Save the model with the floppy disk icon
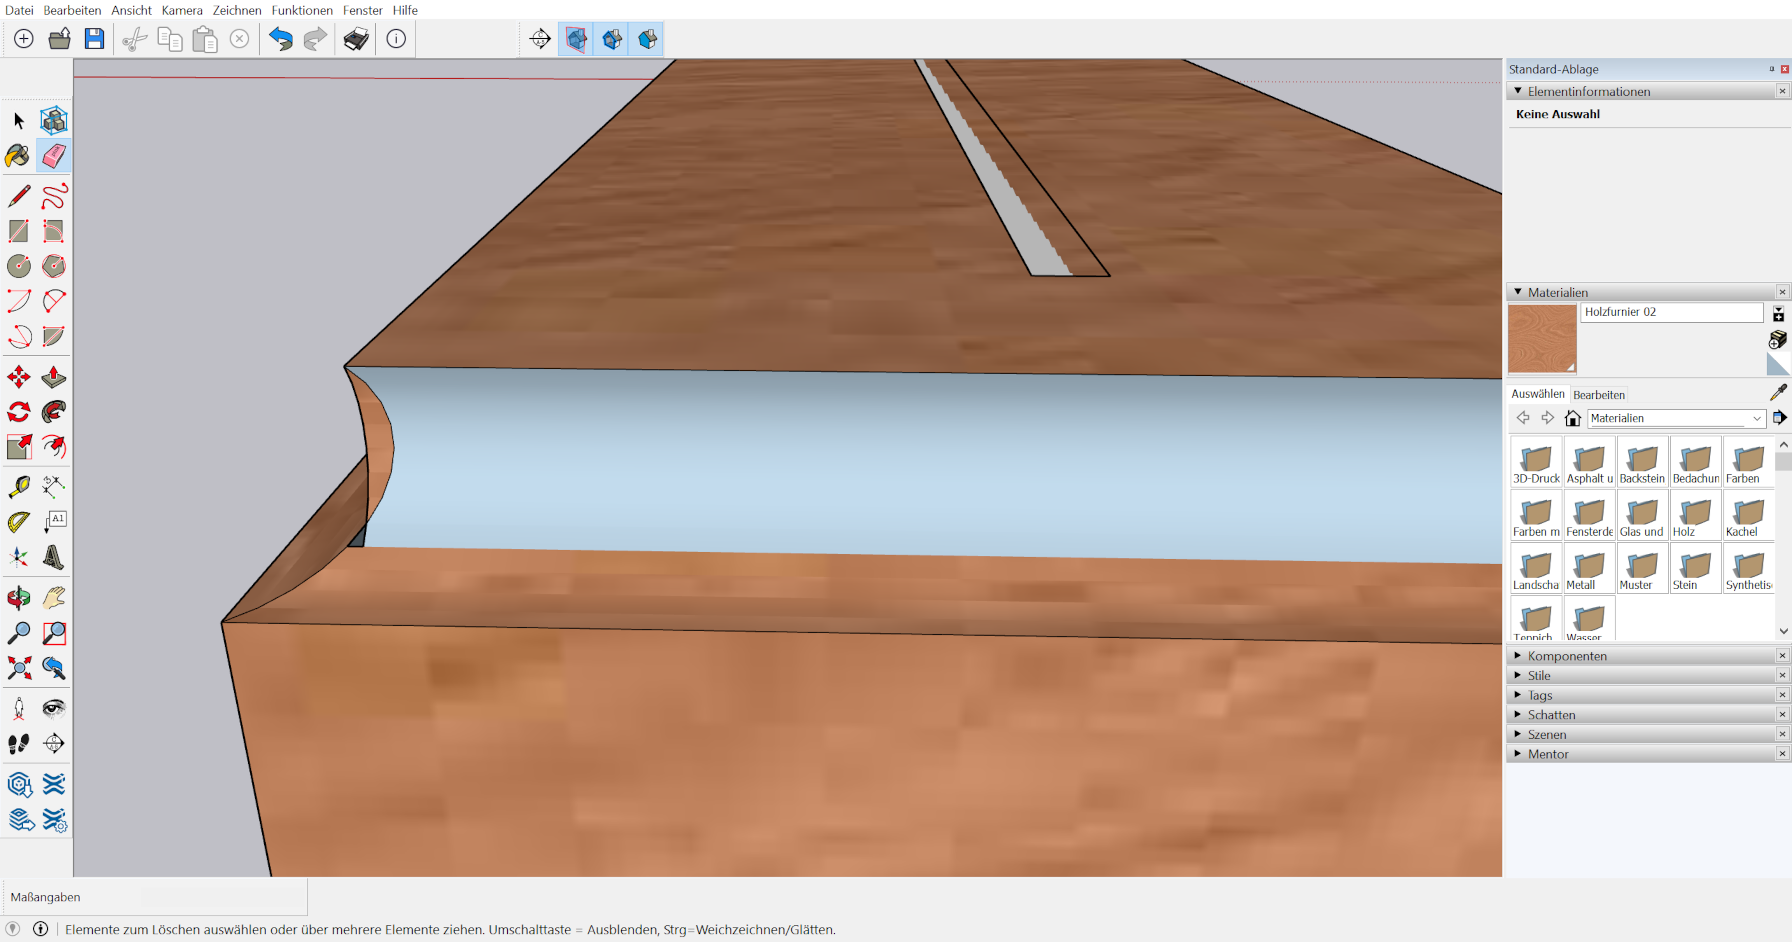The height and width of the screenshot is (942, 1792). tap(94, 39)
